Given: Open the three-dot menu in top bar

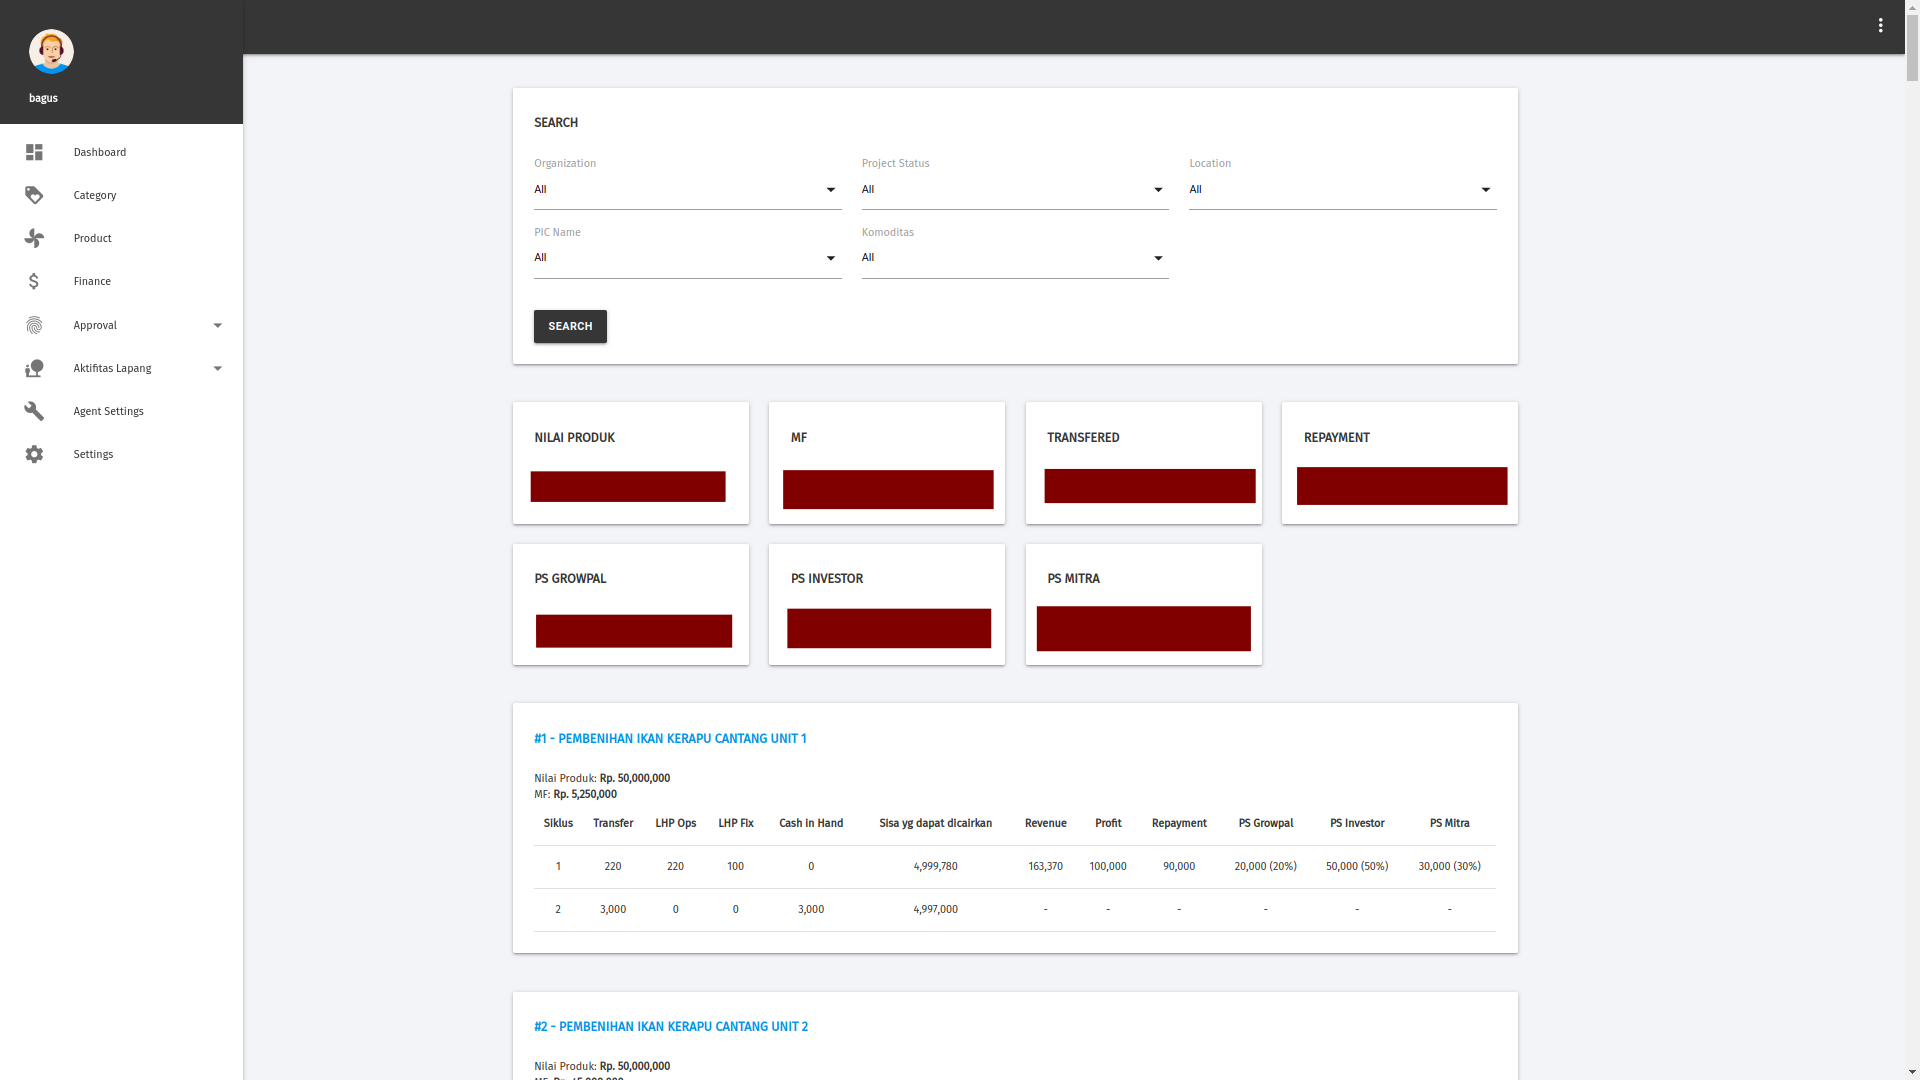Looking at the screenshot, I should click(x=1880, y=26).
